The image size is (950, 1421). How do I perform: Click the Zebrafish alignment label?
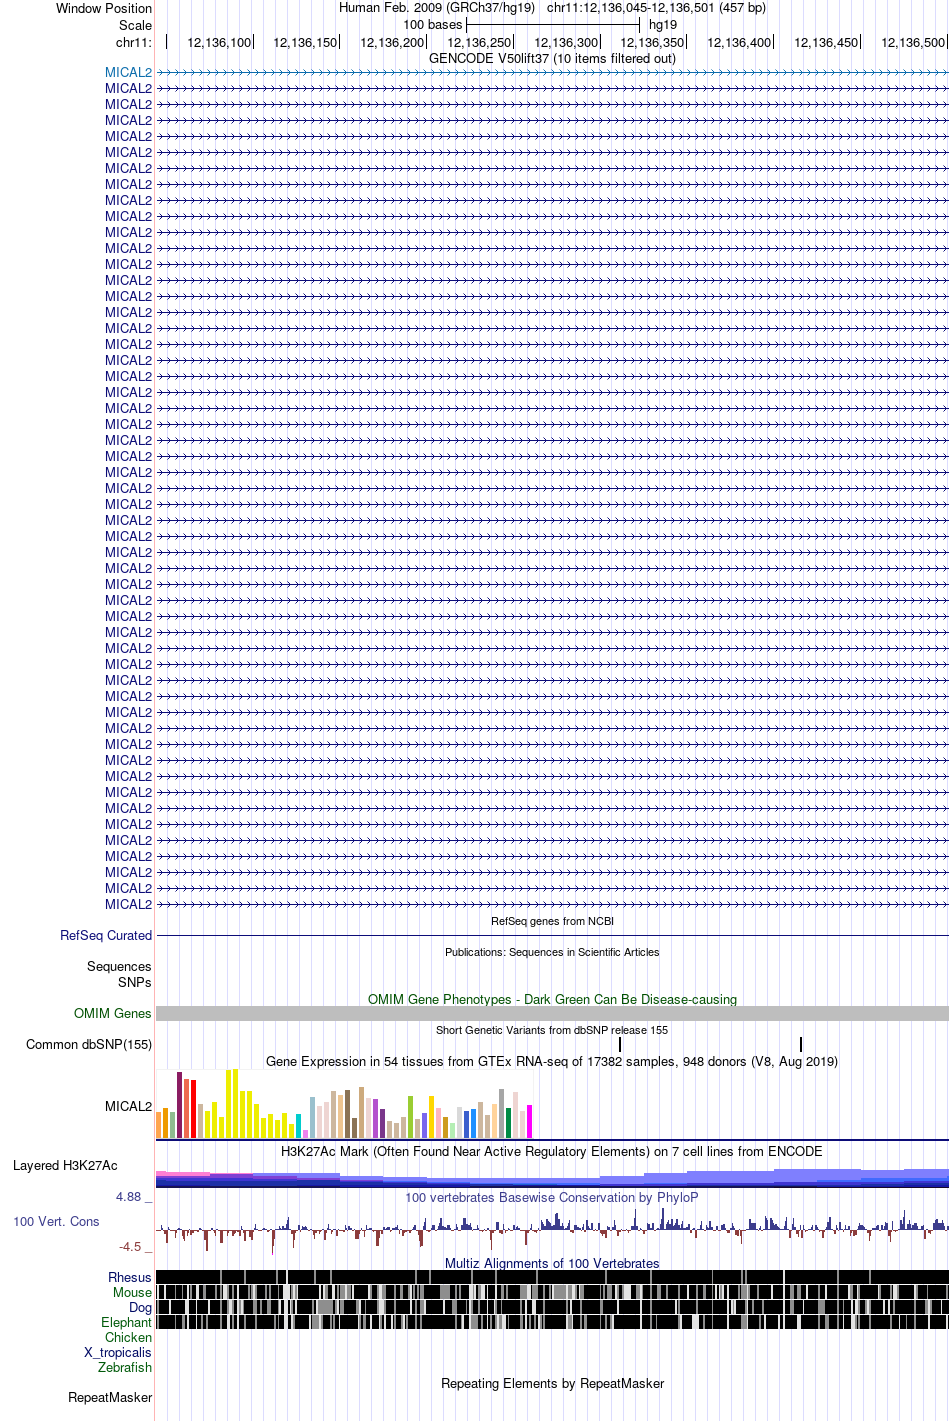tap(125, 1367)
